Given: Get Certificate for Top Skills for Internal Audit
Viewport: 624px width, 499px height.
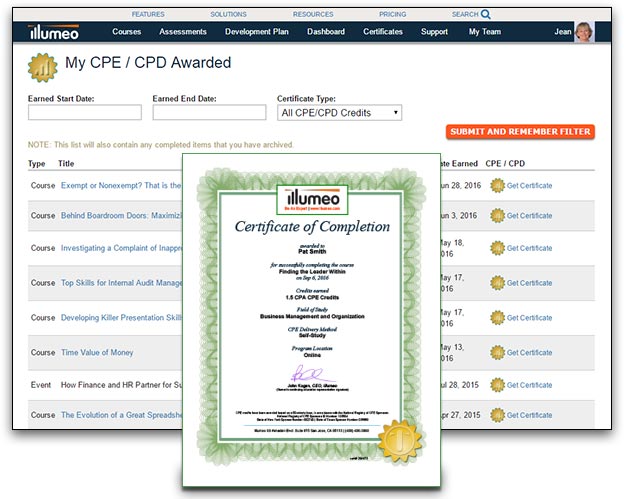Looking at the screenshot, I should [529, 283].
